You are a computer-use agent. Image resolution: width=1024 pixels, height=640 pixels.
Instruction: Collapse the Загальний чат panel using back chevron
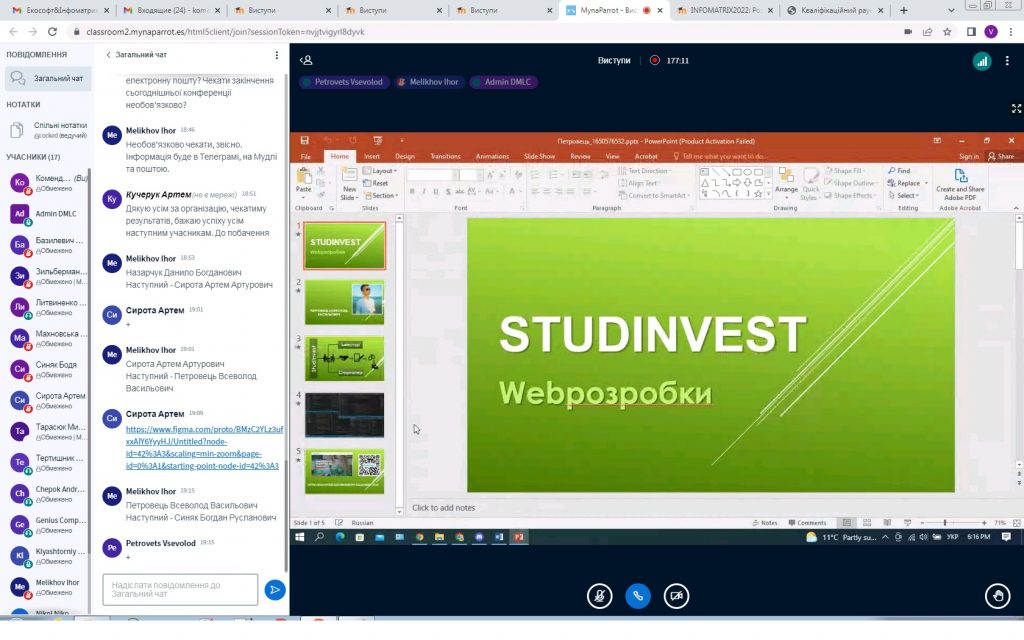(108, 55)
